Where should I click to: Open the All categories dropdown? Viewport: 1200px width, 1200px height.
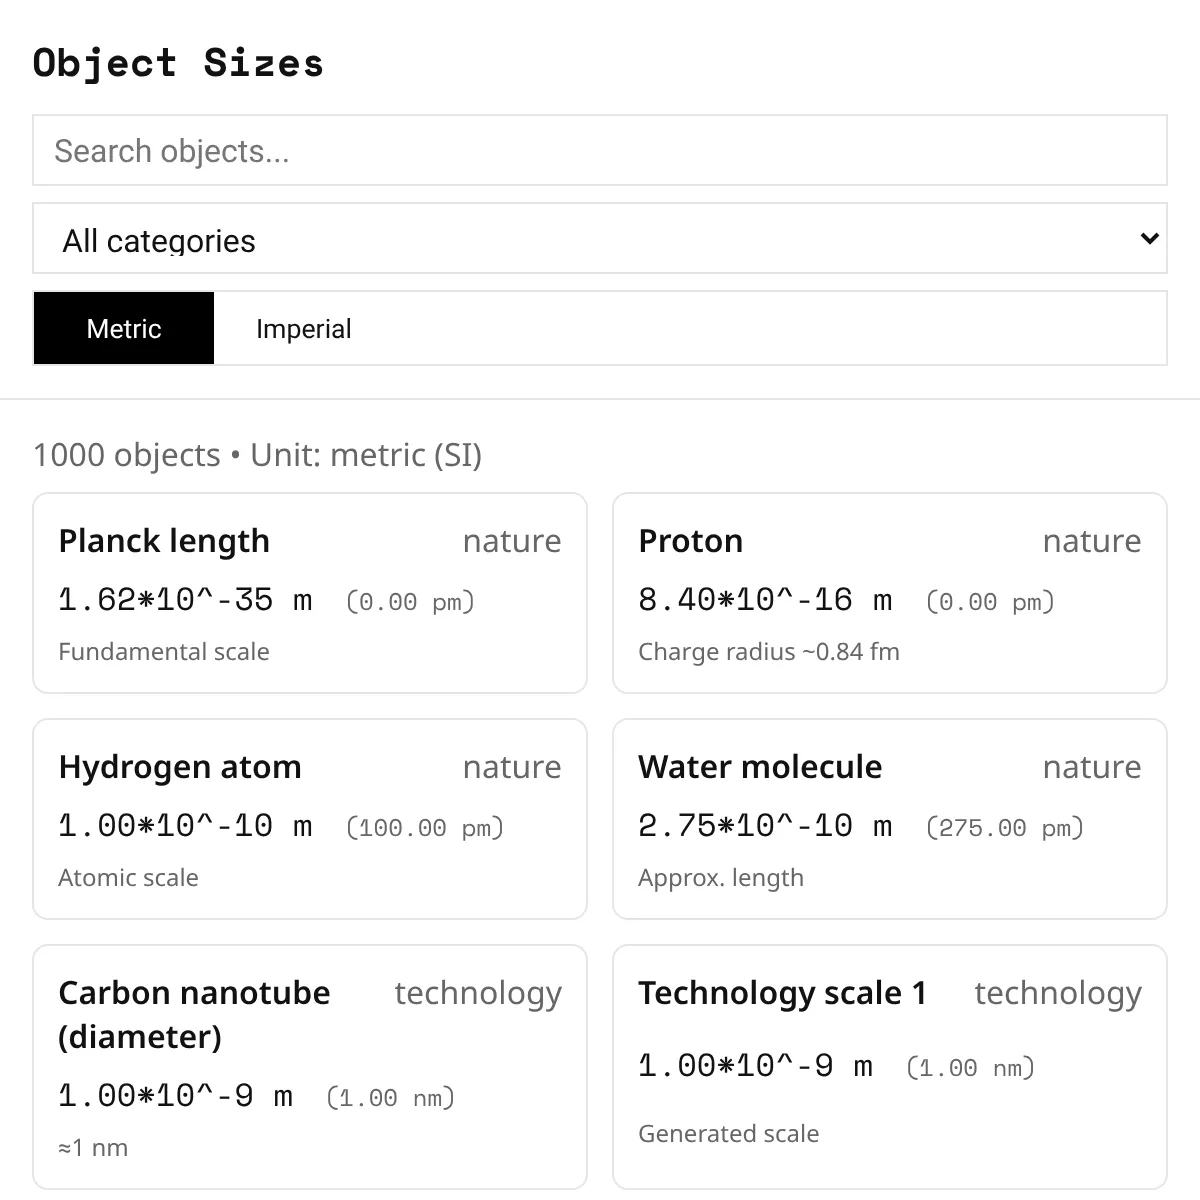590,239
